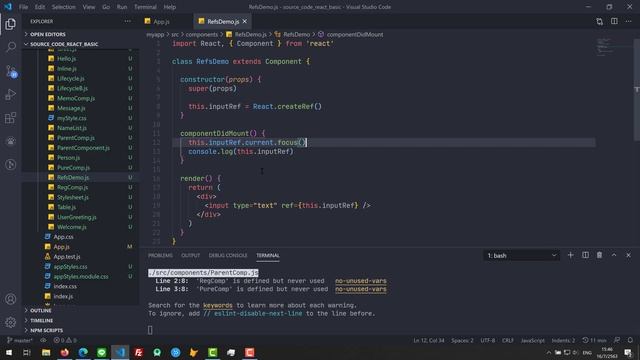Close the terminal panel
The width and height of the screenshot is (640, 360).
pos(629,255)
